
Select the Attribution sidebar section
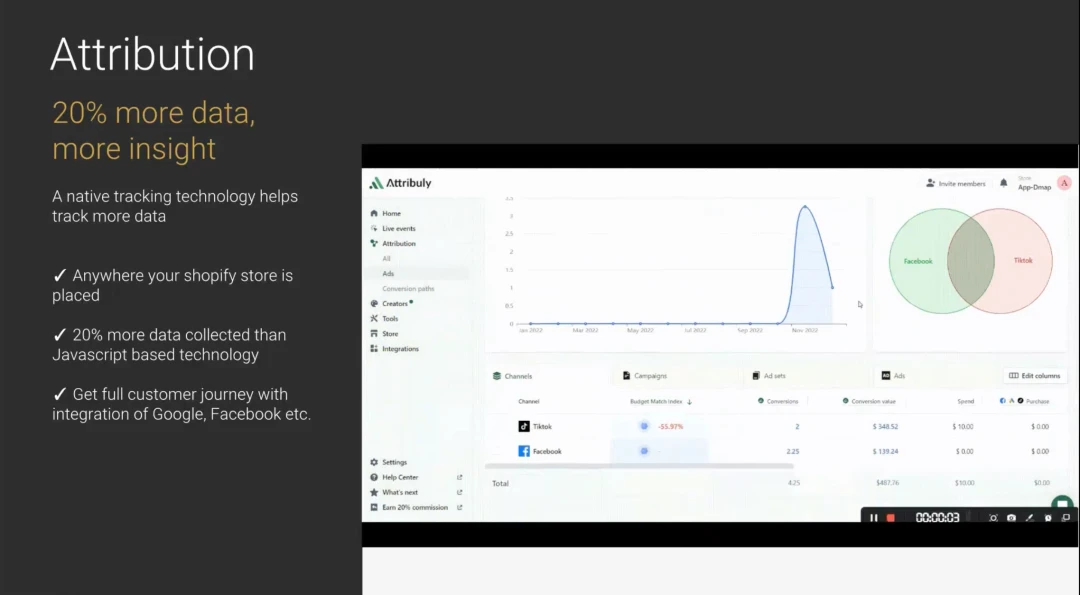393,244
